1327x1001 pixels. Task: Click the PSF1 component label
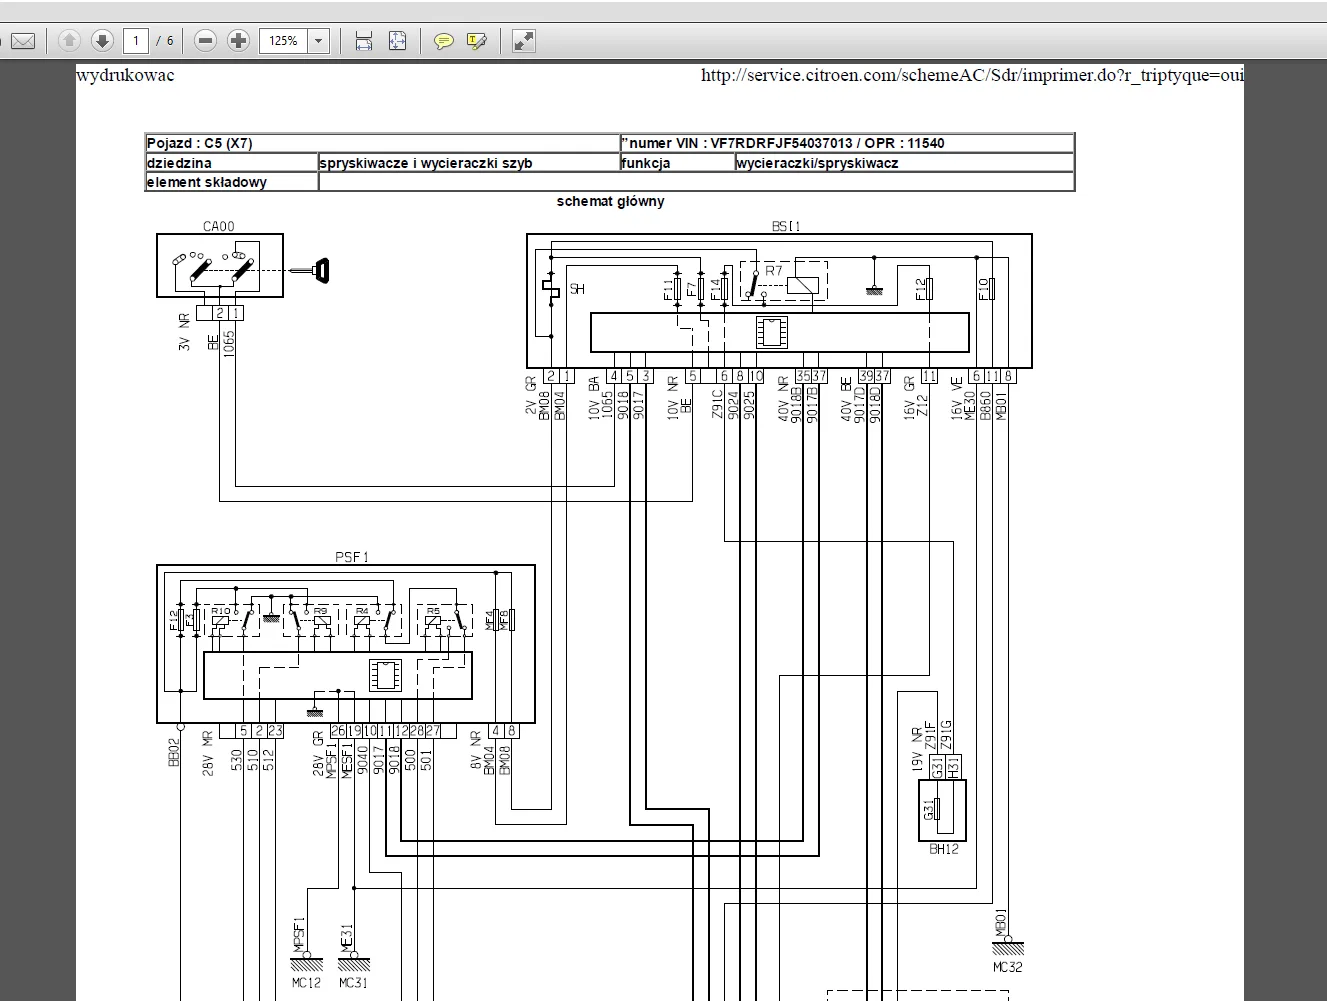pyautogui.click(x=352, y=557)
